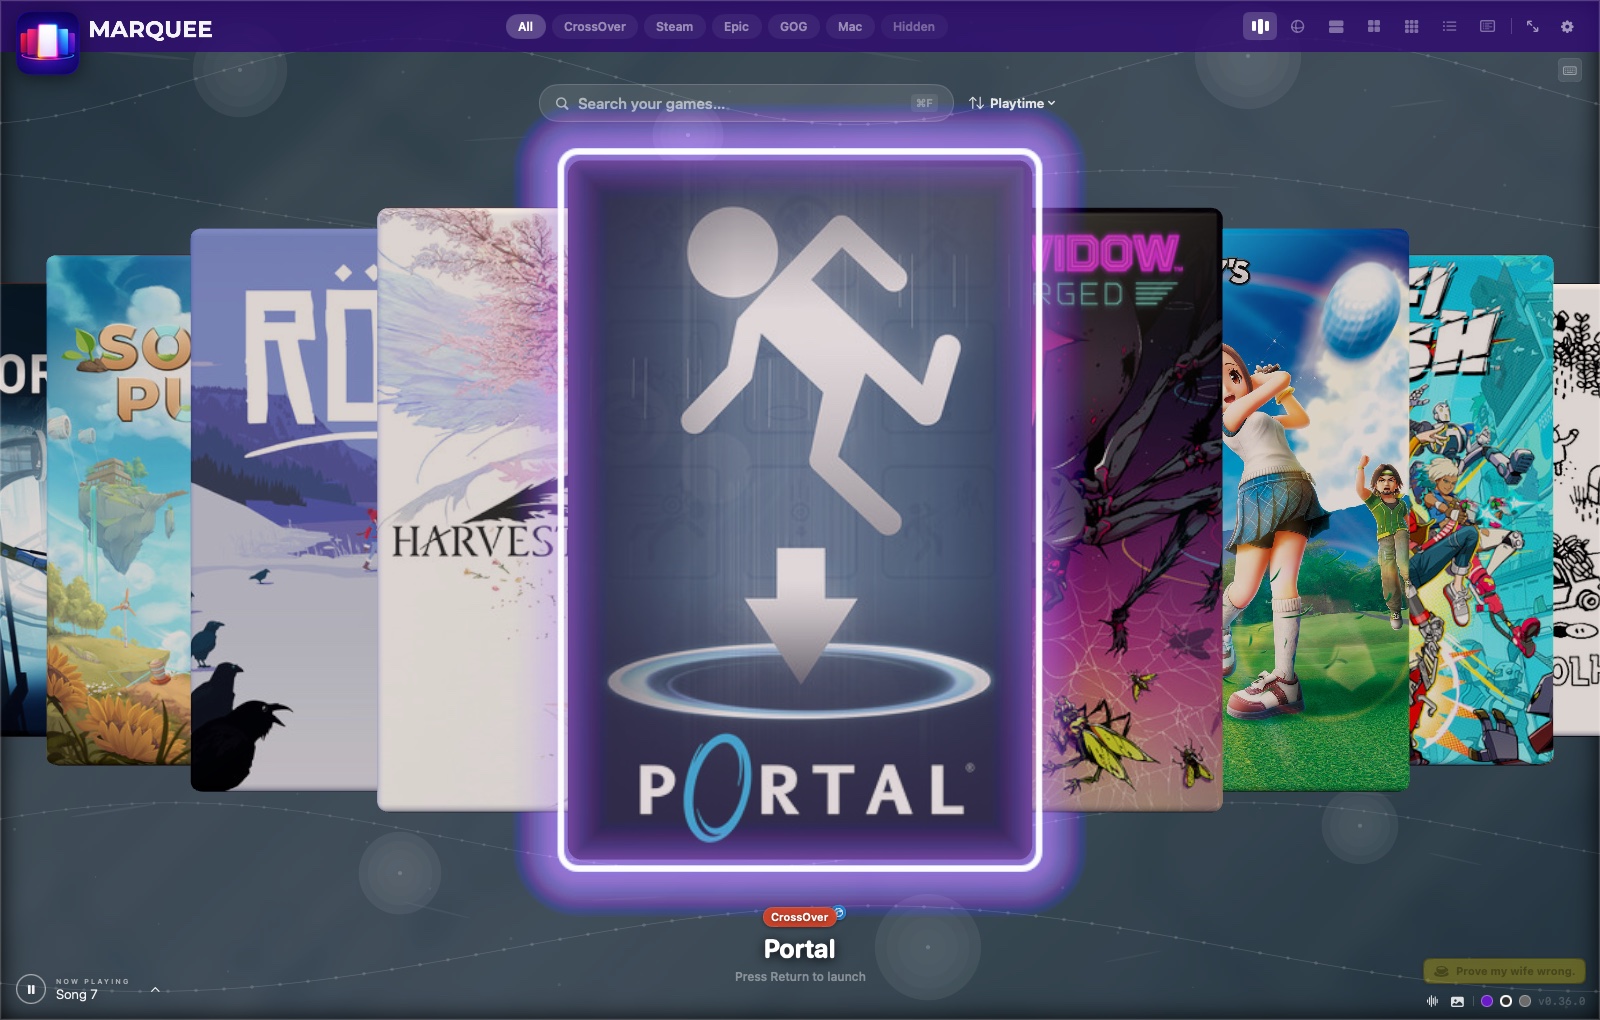Select the pink spider Widow cover
The width and height of the screenshot is (1600, 1020).
tap(1132, 510)
